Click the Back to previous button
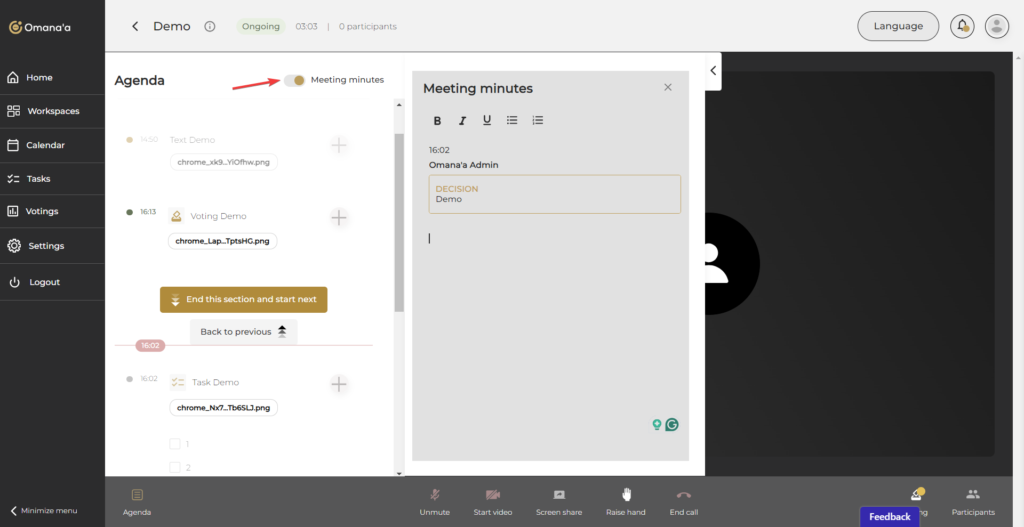The height and width of the screenshot is (527, 1024). pos(243,332)
